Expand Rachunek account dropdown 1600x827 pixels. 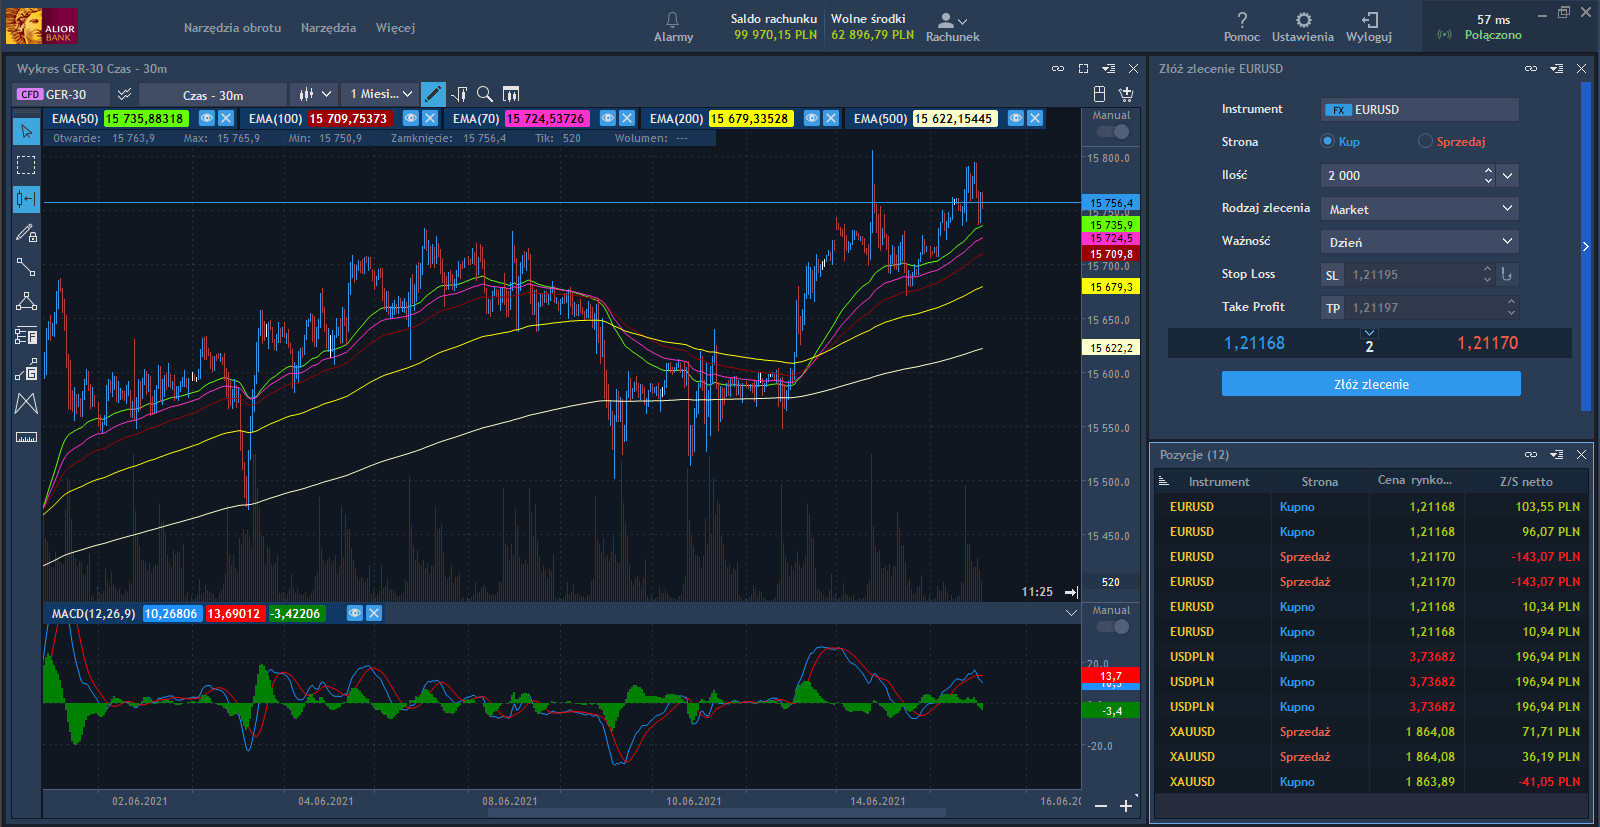point(953,27)
